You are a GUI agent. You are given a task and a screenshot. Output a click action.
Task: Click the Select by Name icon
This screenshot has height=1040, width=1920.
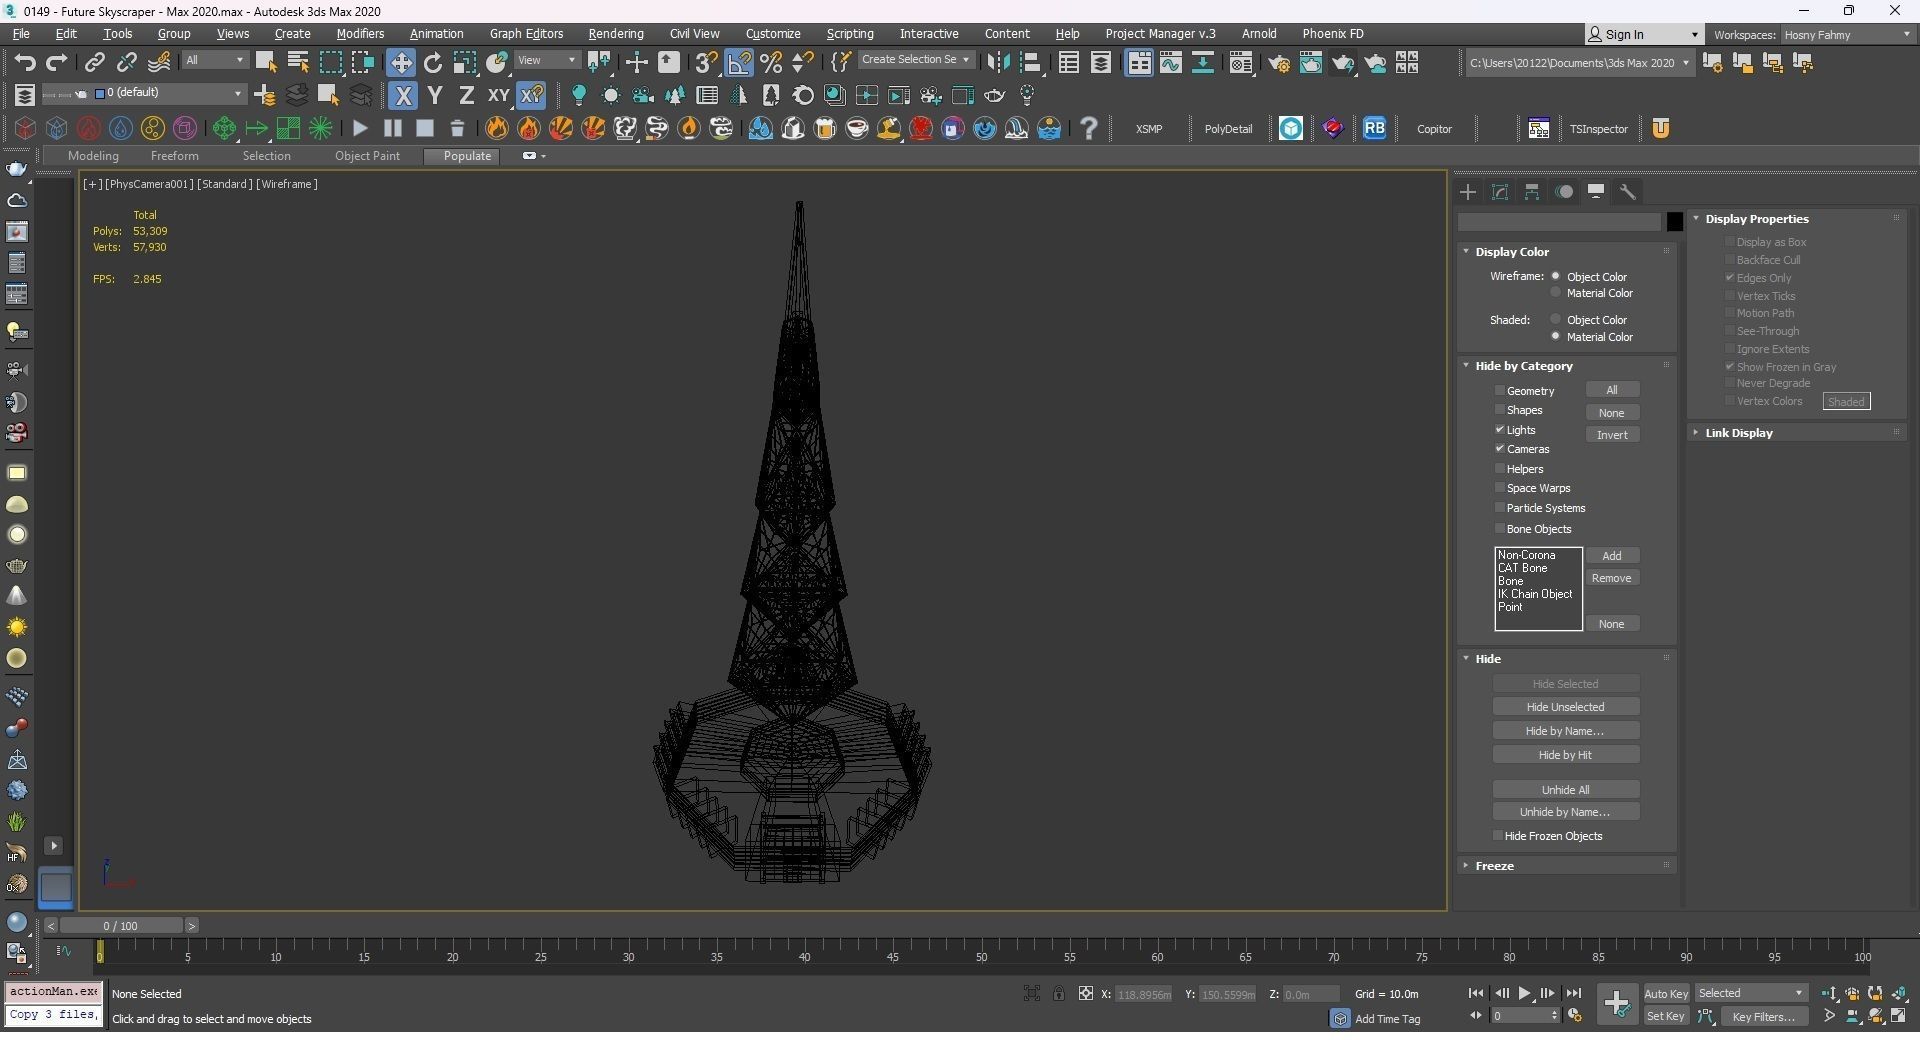298,62
